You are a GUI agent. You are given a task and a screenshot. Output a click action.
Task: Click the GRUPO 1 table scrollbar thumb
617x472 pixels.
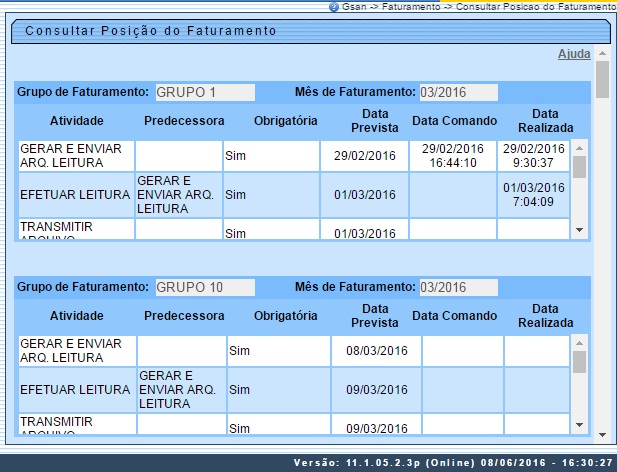[579, 167]
